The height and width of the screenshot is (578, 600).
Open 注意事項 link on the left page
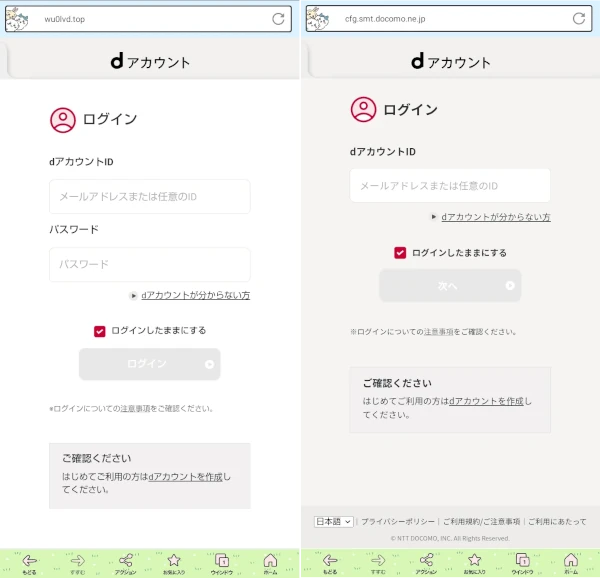(135, 409)
